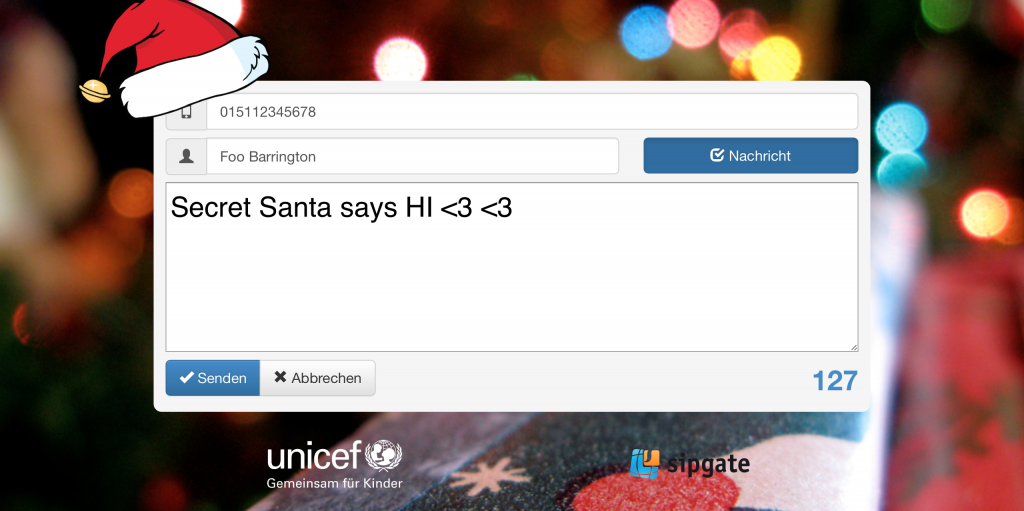Click the textarea resize handle corner
Viewport: 1024px width, 511px height.
854,347
